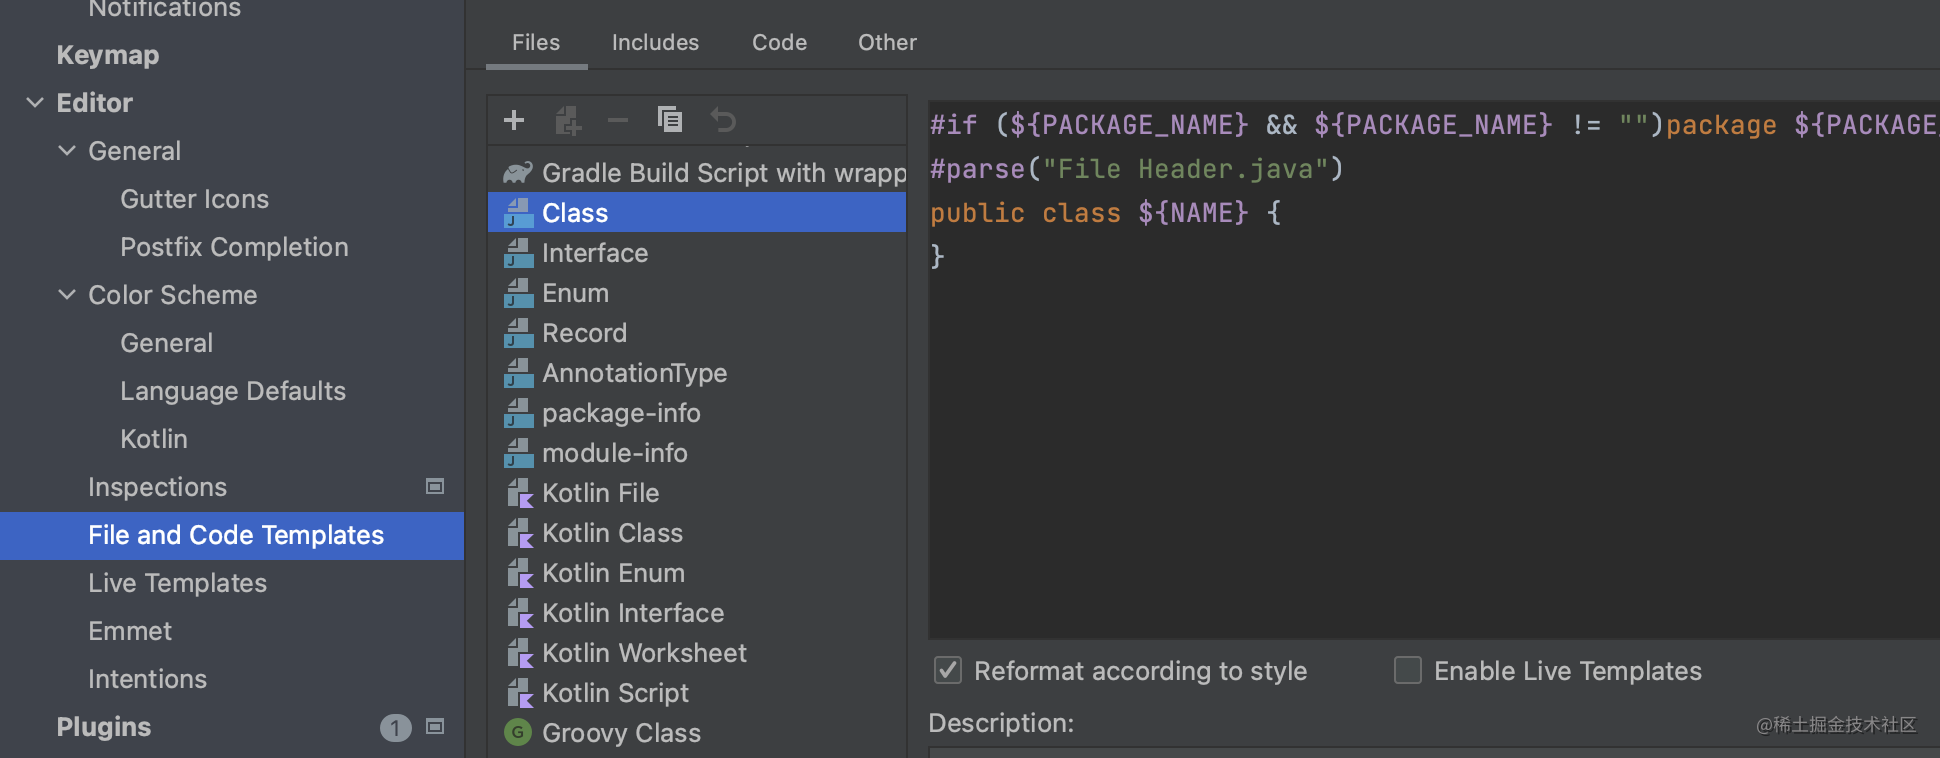1940x758 pixels.
Task: Click the Gradle elephant icon in list
Action: coord(517,173)
